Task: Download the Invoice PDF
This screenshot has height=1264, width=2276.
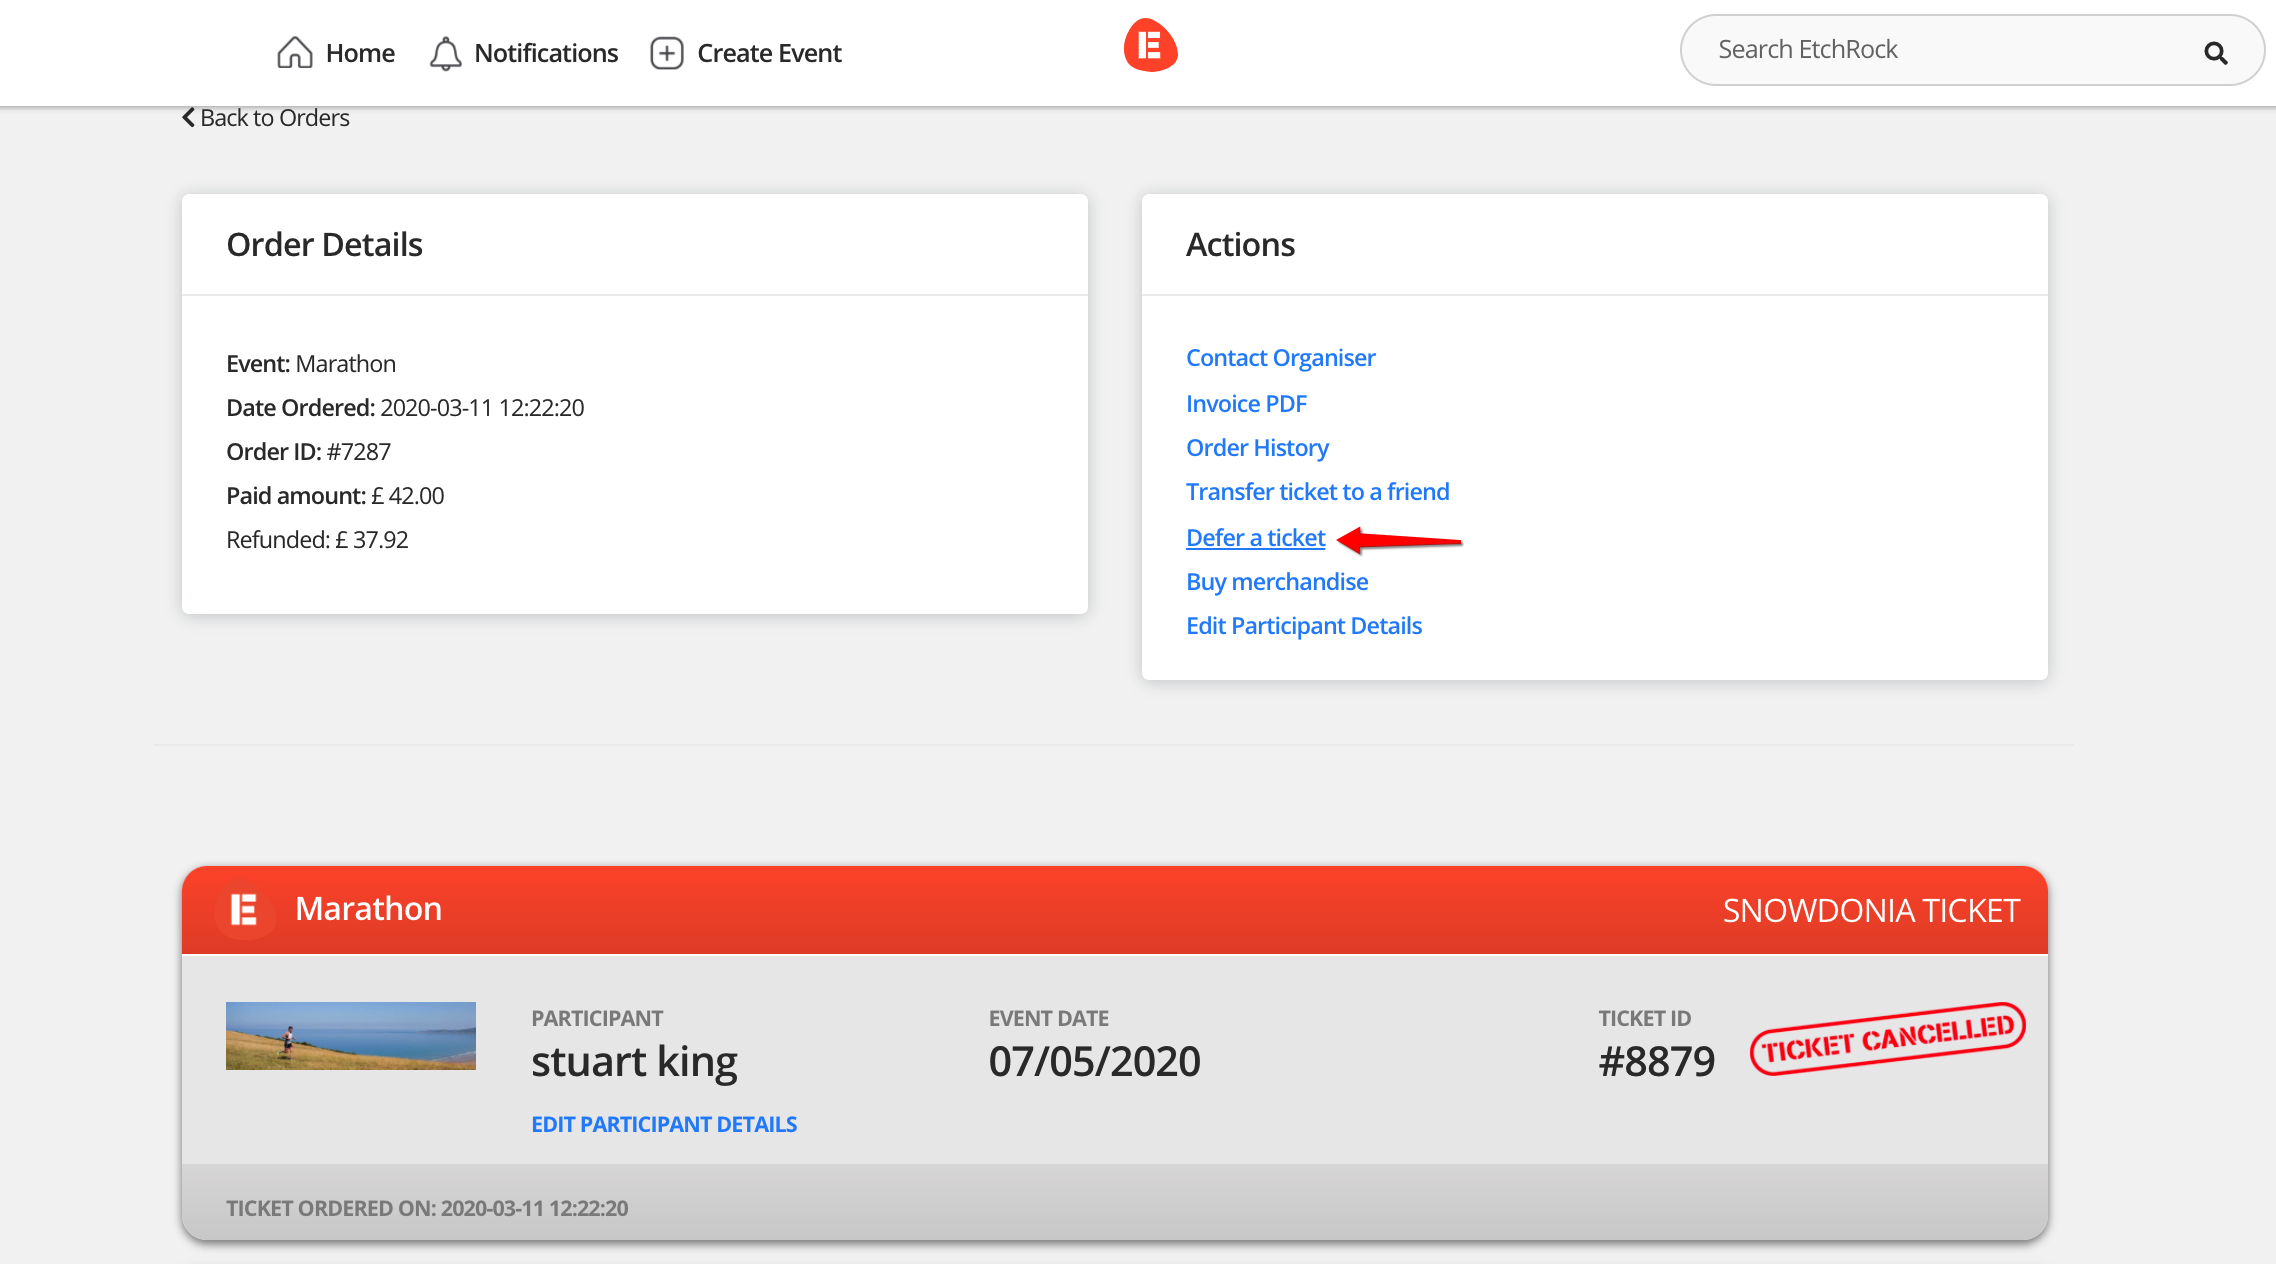Action: click(1246, 404)
